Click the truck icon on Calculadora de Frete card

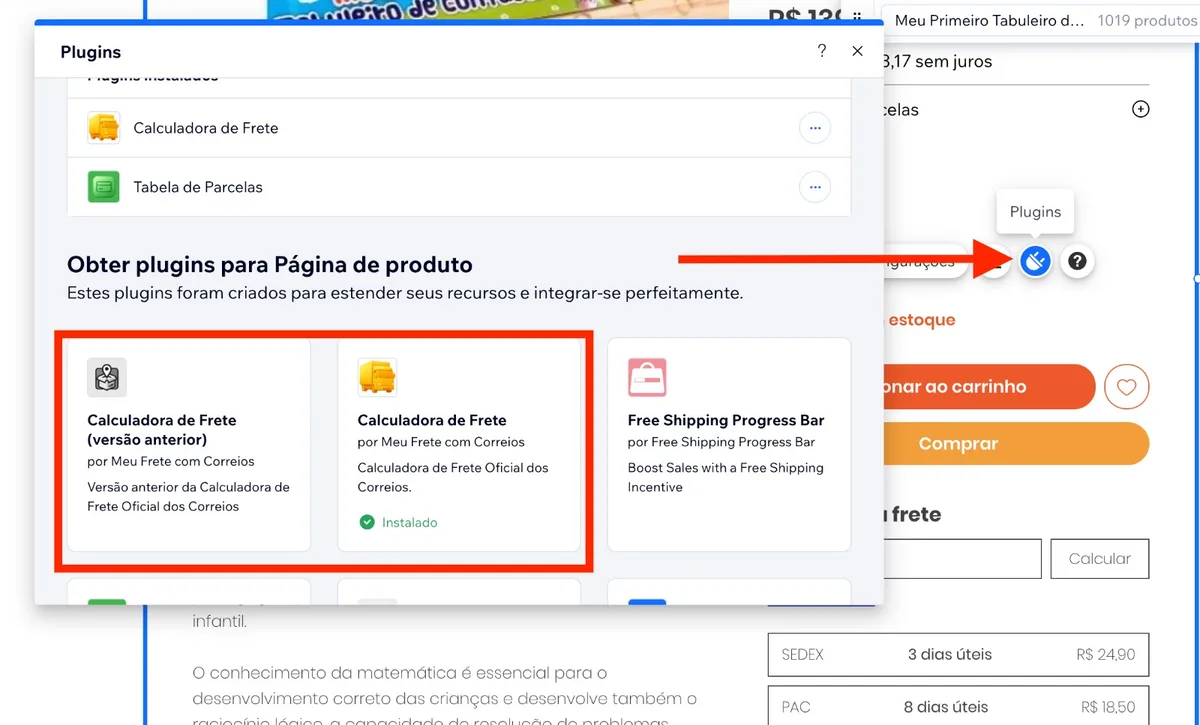(378, 378)
